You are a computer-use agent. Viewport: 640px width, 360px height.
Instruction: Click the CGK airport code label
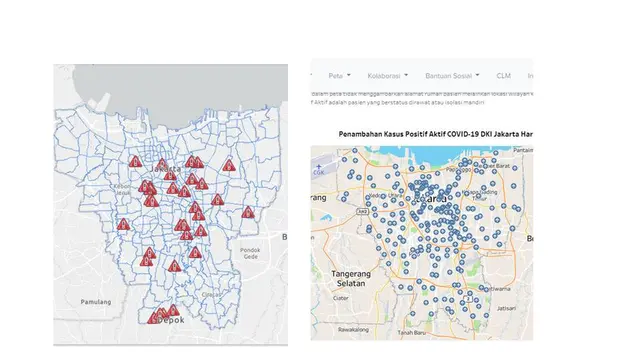318,173
